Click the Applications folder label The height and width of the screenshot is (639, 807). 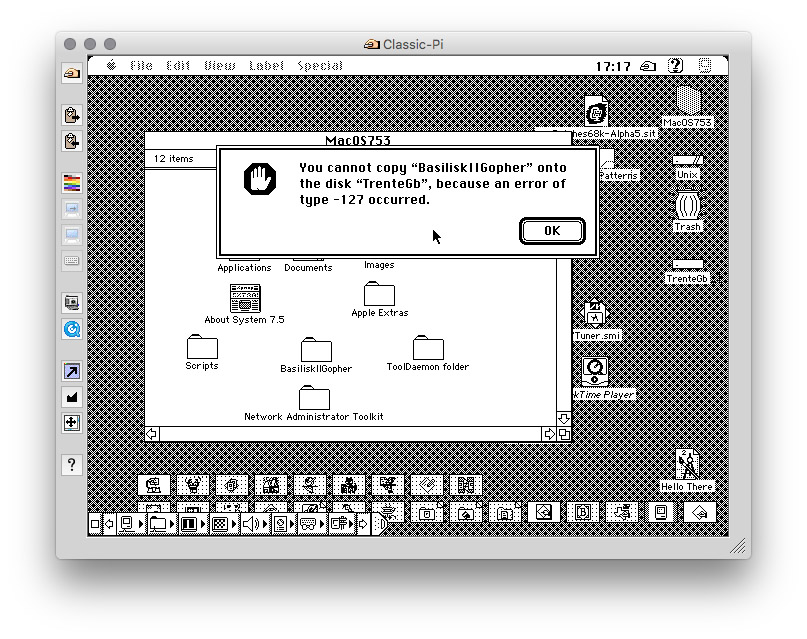point(244,268)
